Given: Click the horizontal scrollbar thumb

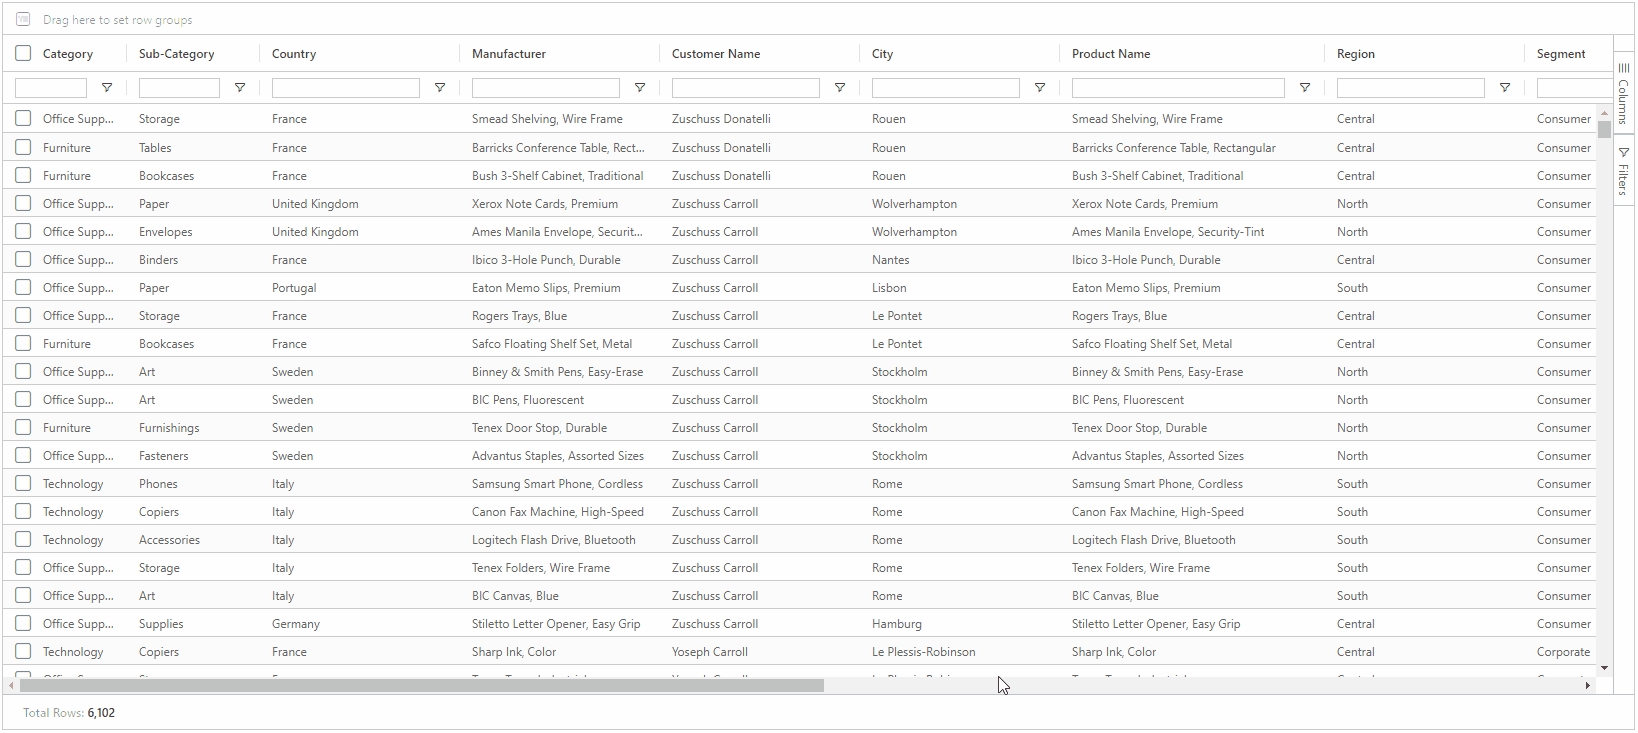Looking at the screenshot, I should [420, 686].
